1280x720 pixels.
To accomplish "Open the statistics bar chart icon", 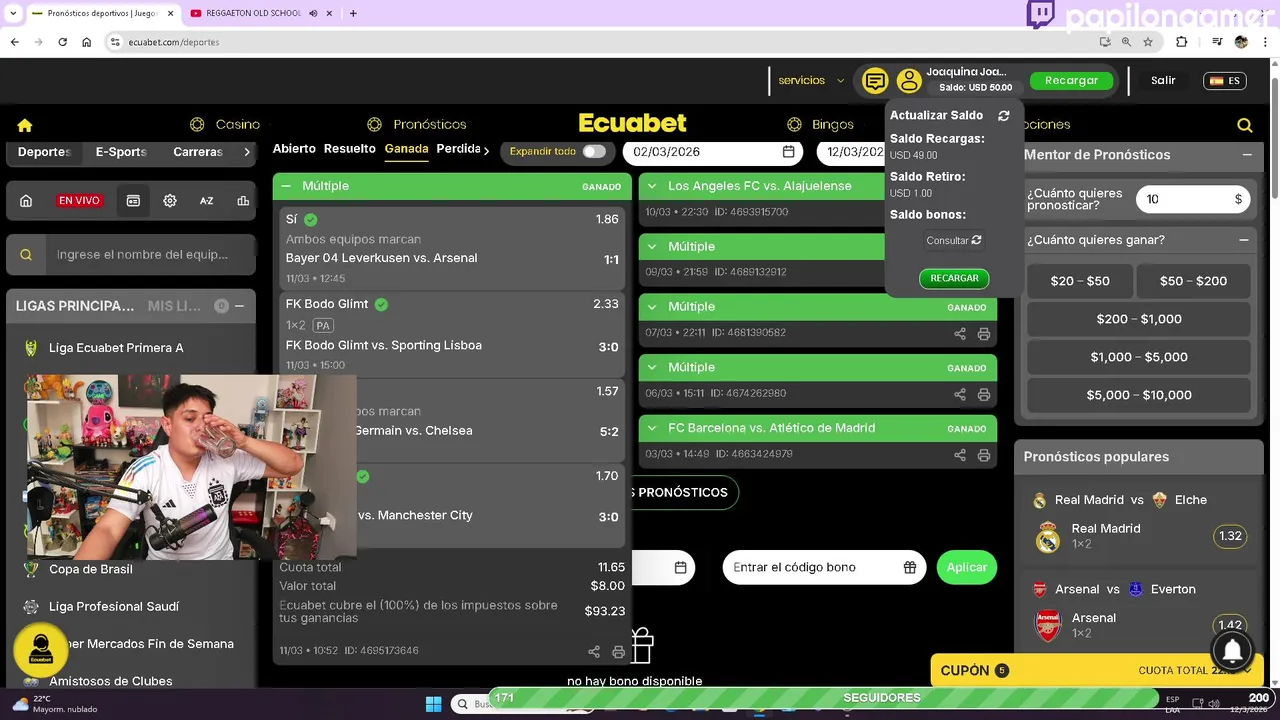I will click(x=243, y=200).
